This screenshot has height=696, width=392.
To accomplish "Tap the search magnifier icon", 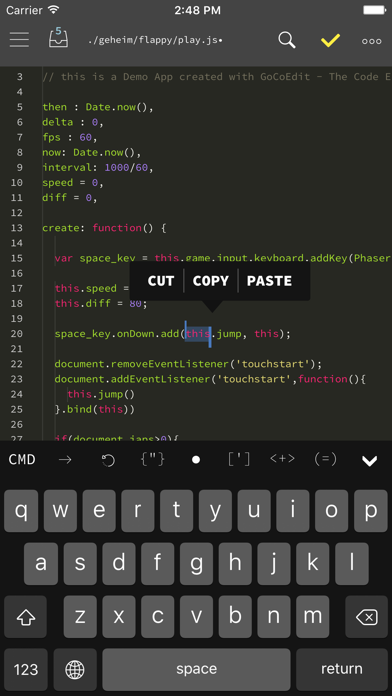I will coord(287,40).
